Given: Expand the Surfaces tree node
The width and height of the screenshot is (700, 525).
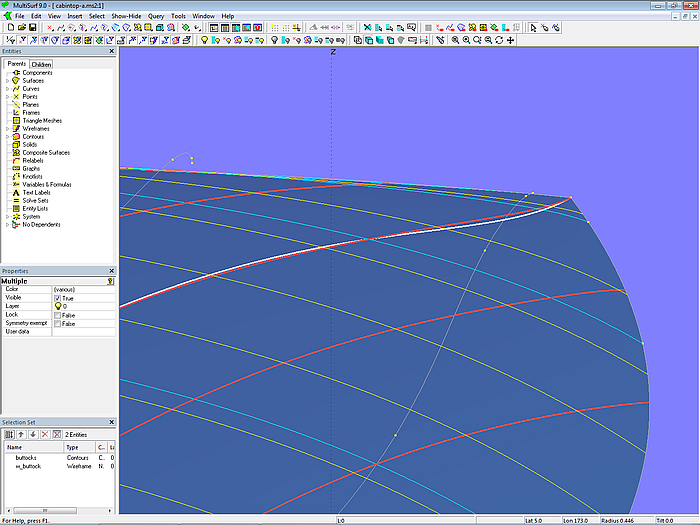Looking at the screenshot, I should (x=7, y=81).
